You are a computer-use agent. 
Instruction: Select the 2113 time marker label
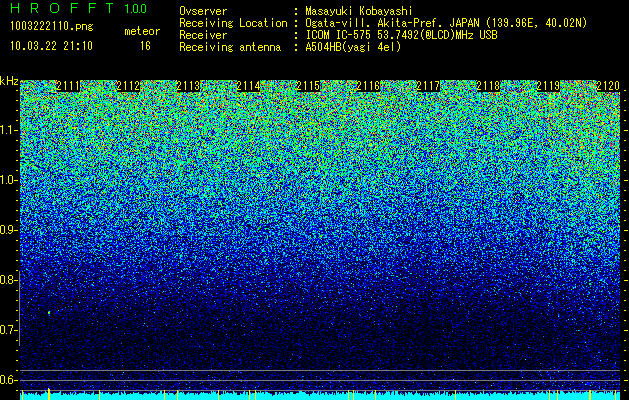(x=188, y=85)
